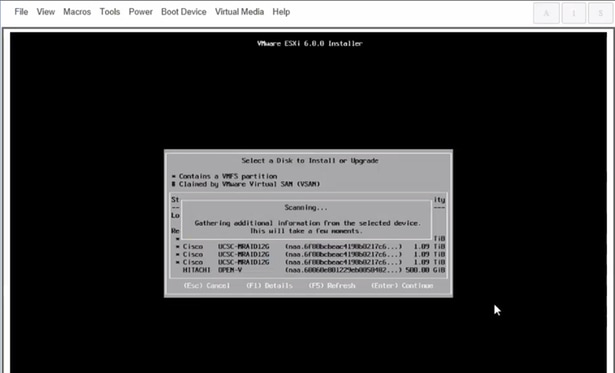Screen dimensions: 615x373
Task: Open the Macros menu
Action: click(77, 12)
